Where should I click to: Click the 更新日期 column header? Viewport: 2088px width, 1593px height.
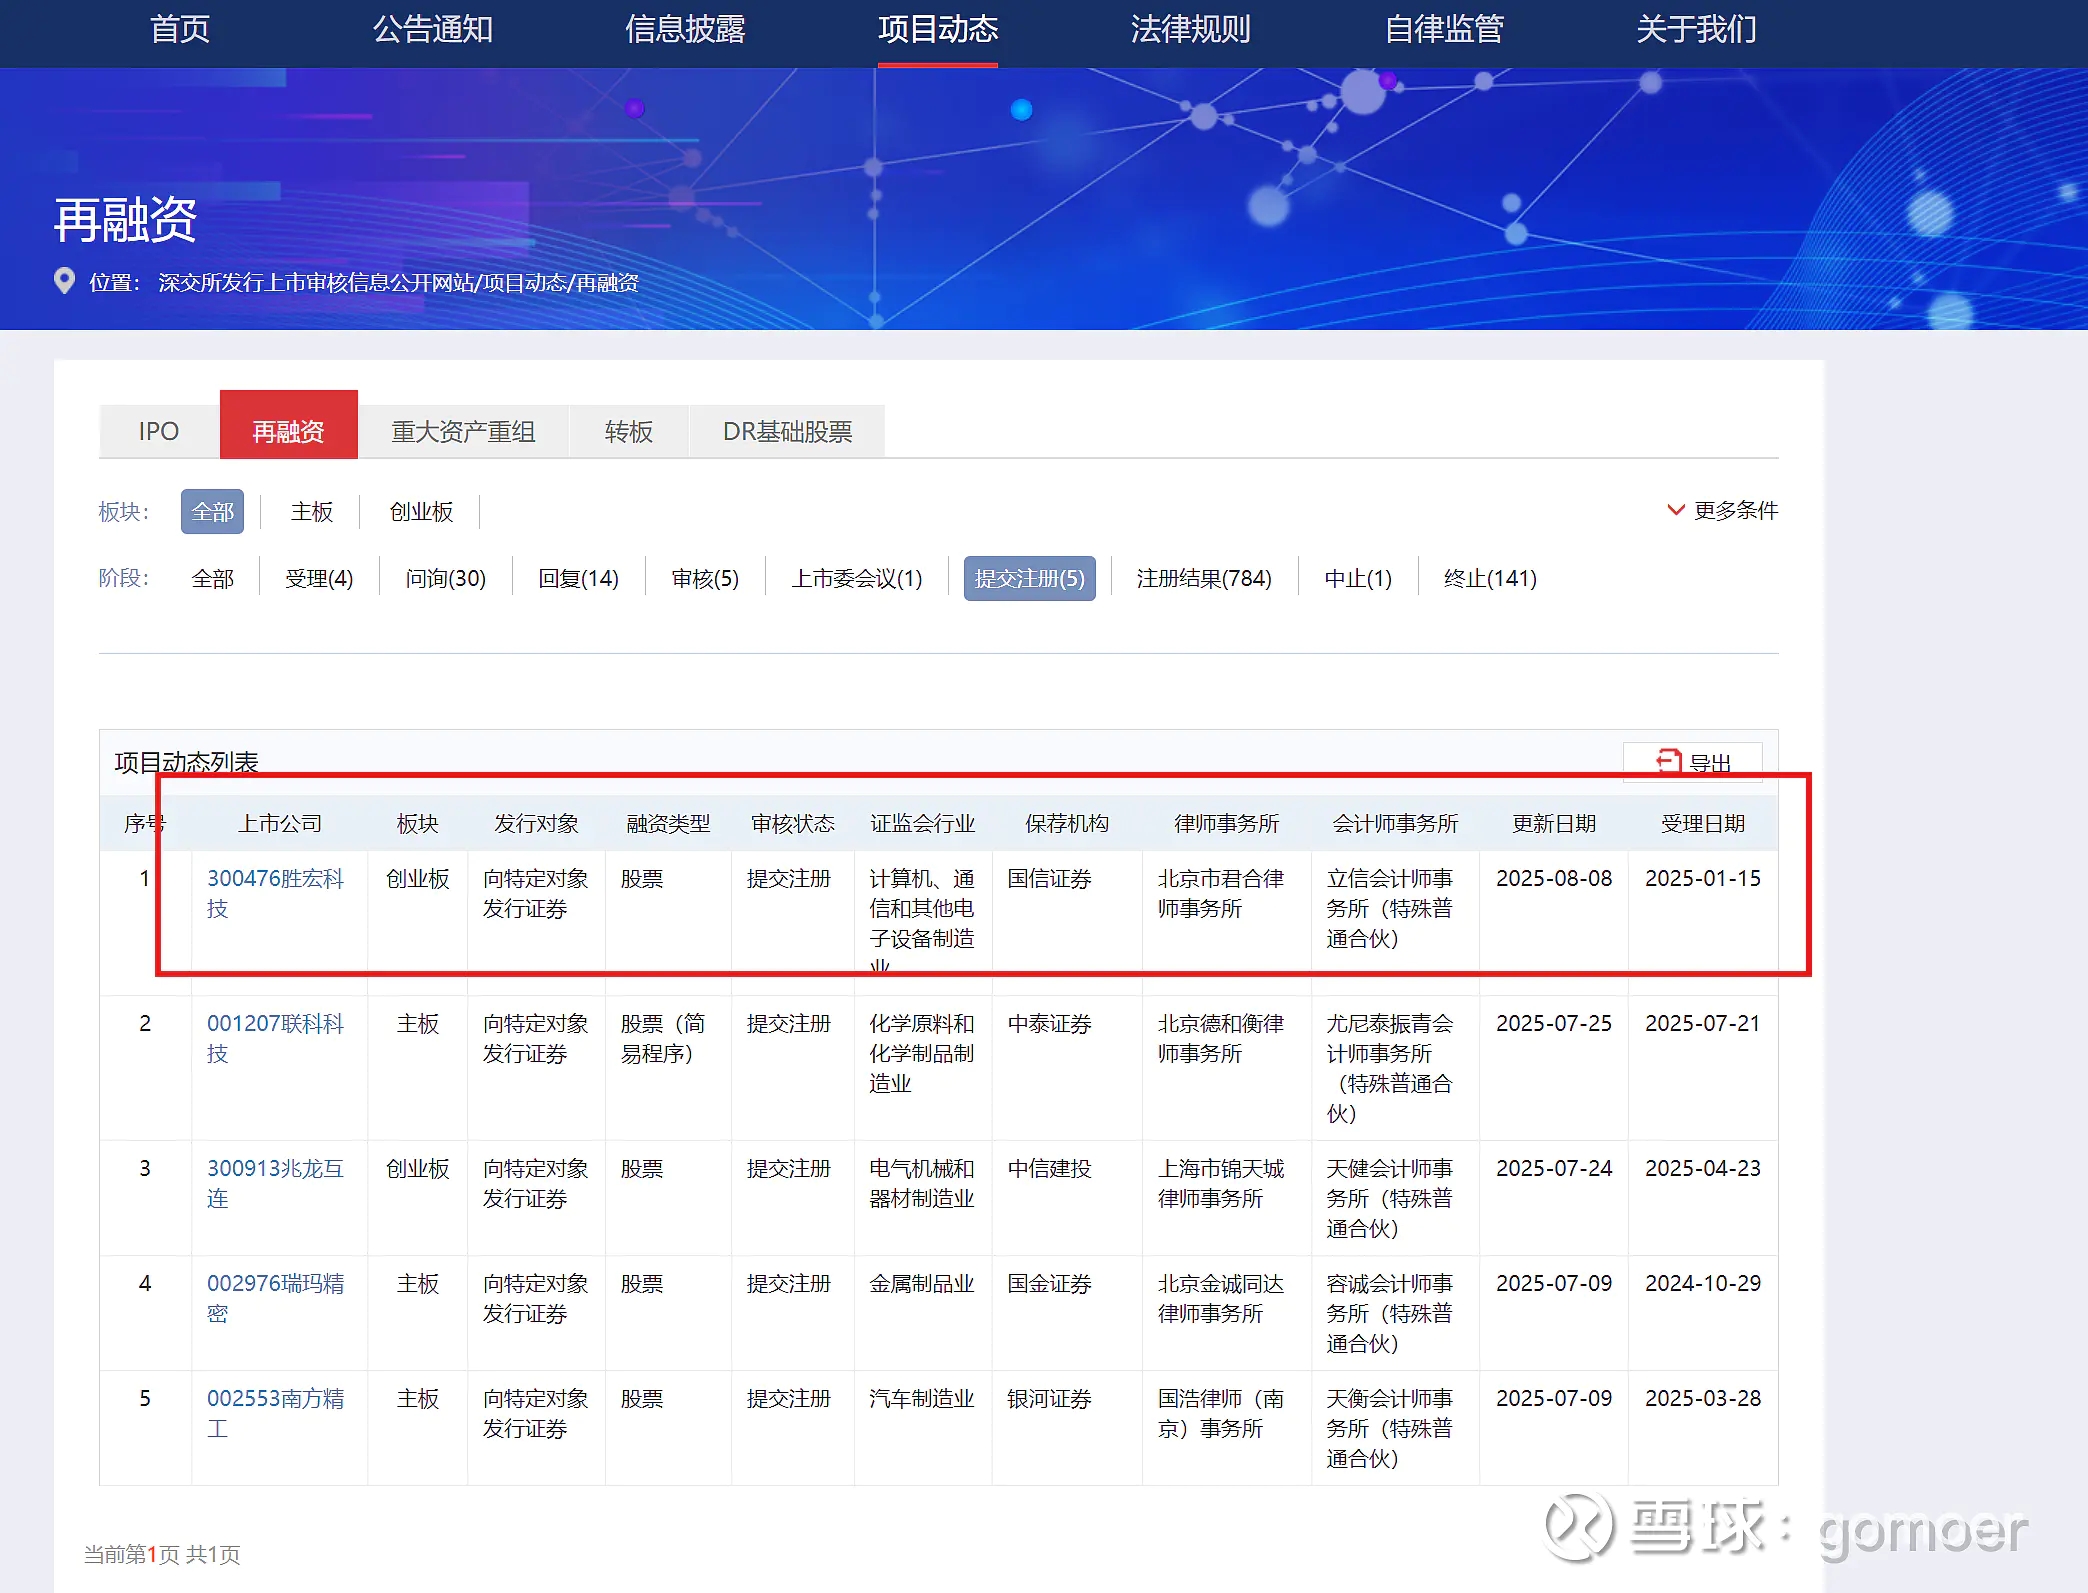coord(1554,823)
